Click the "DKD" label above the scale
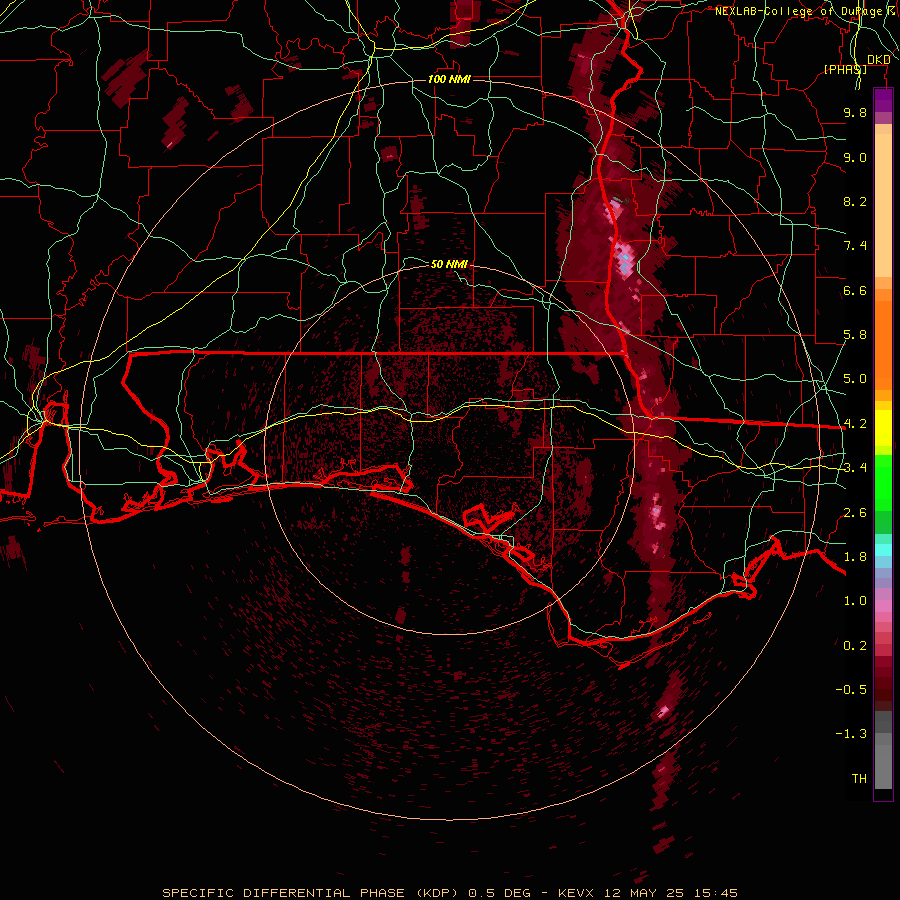Viewport: 900px width, 900px height. pyautogui.click(x=879, y=60)
